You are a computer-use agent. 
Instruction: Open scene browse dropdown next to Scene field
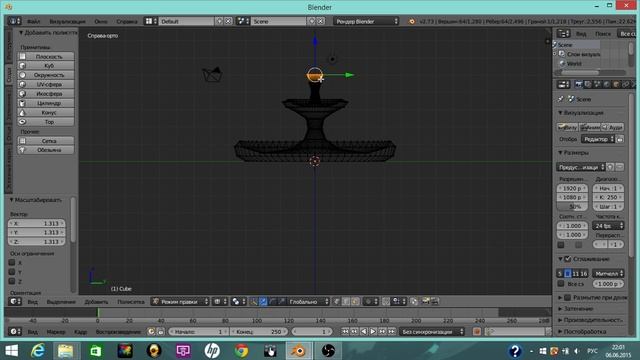(x=243, y=21)
